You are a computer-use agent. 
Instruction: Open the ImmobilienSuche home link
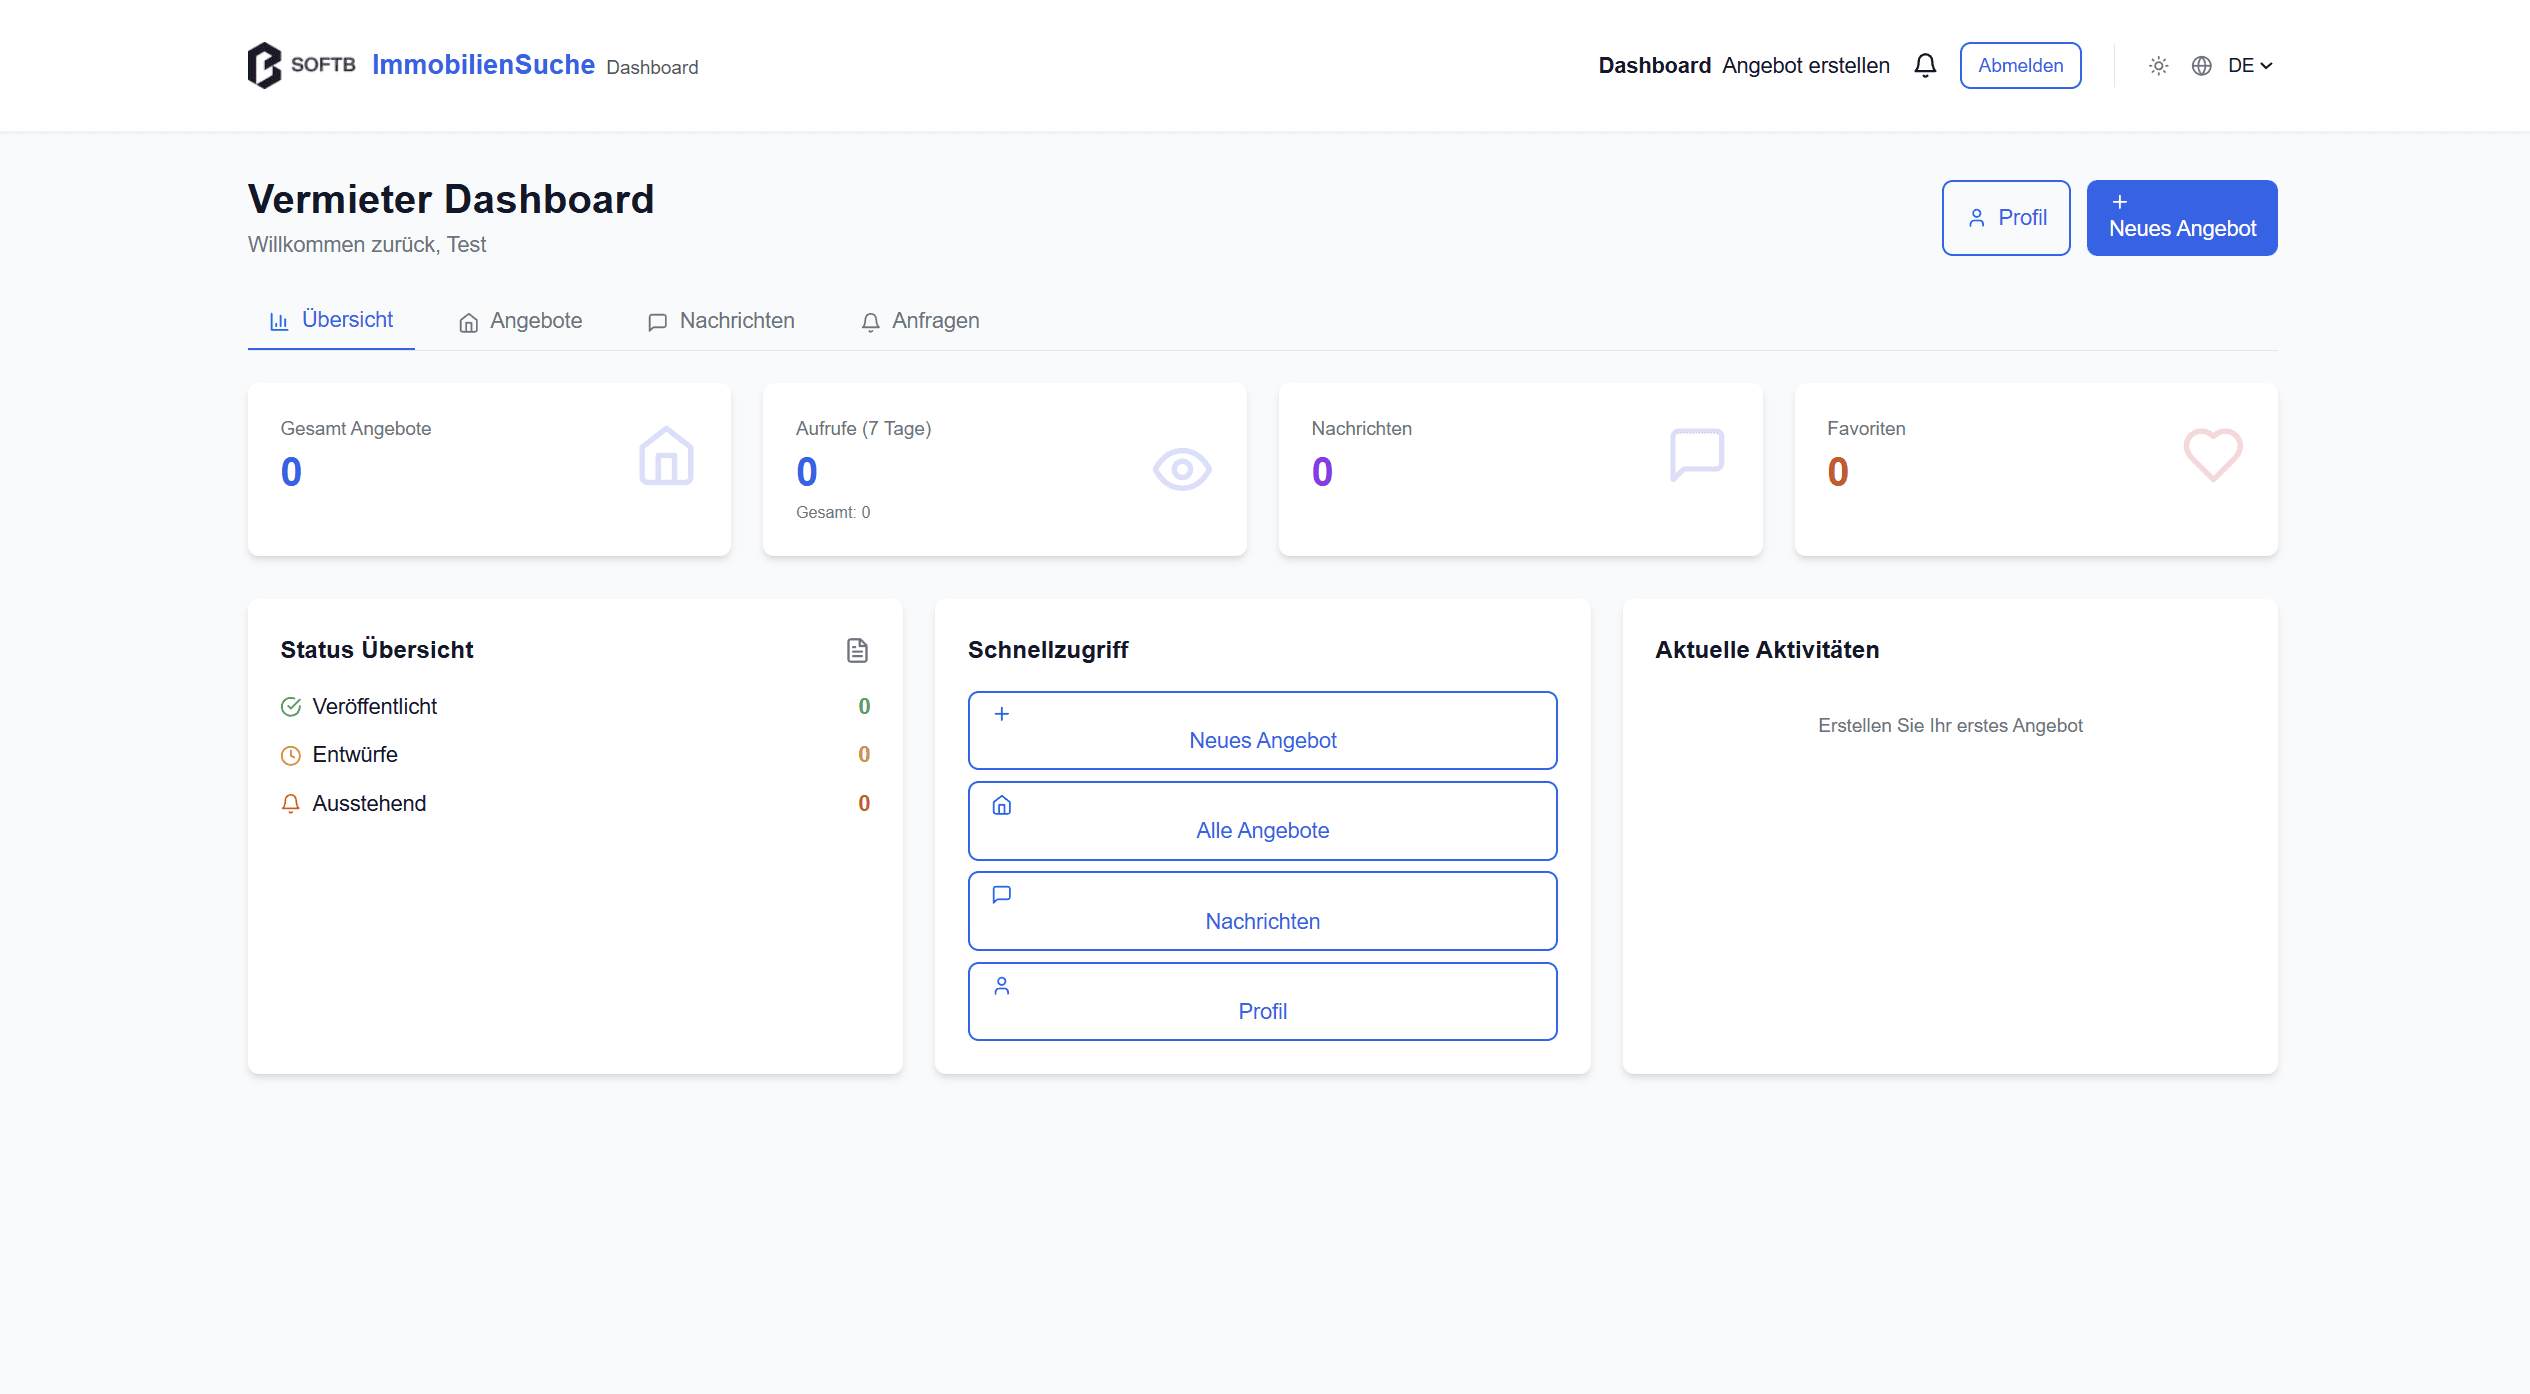(483, 65)
